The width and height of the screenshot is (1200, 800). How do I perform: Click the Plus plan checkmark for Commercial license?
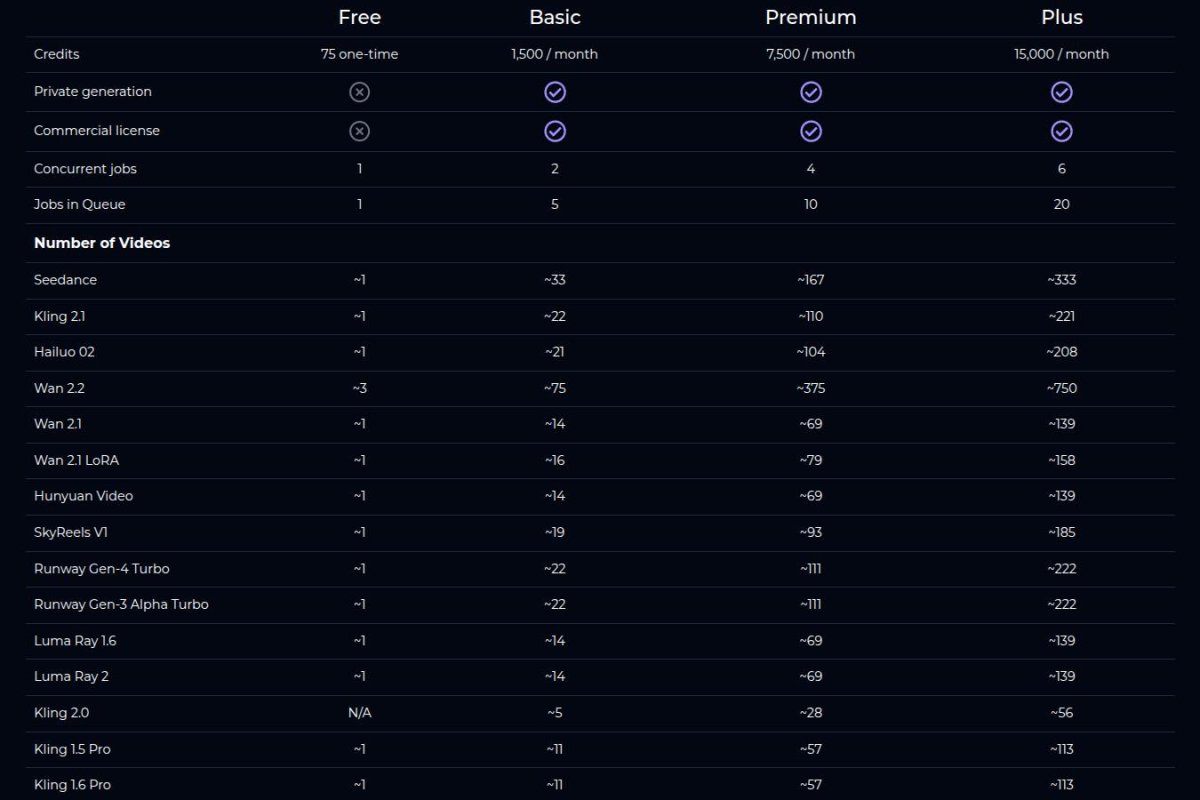1062,131
